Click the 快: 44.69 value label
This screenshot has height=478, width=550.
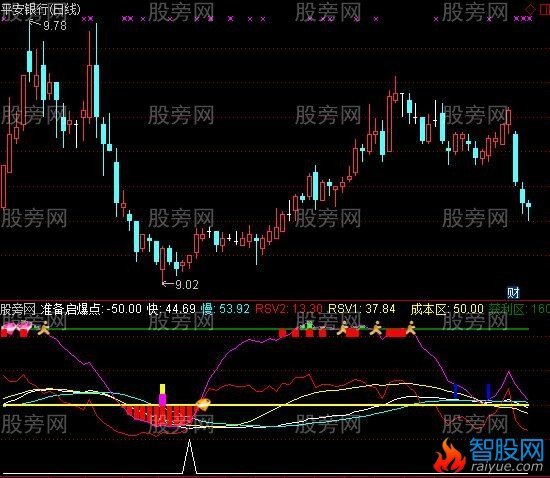(x=171, y=309)
